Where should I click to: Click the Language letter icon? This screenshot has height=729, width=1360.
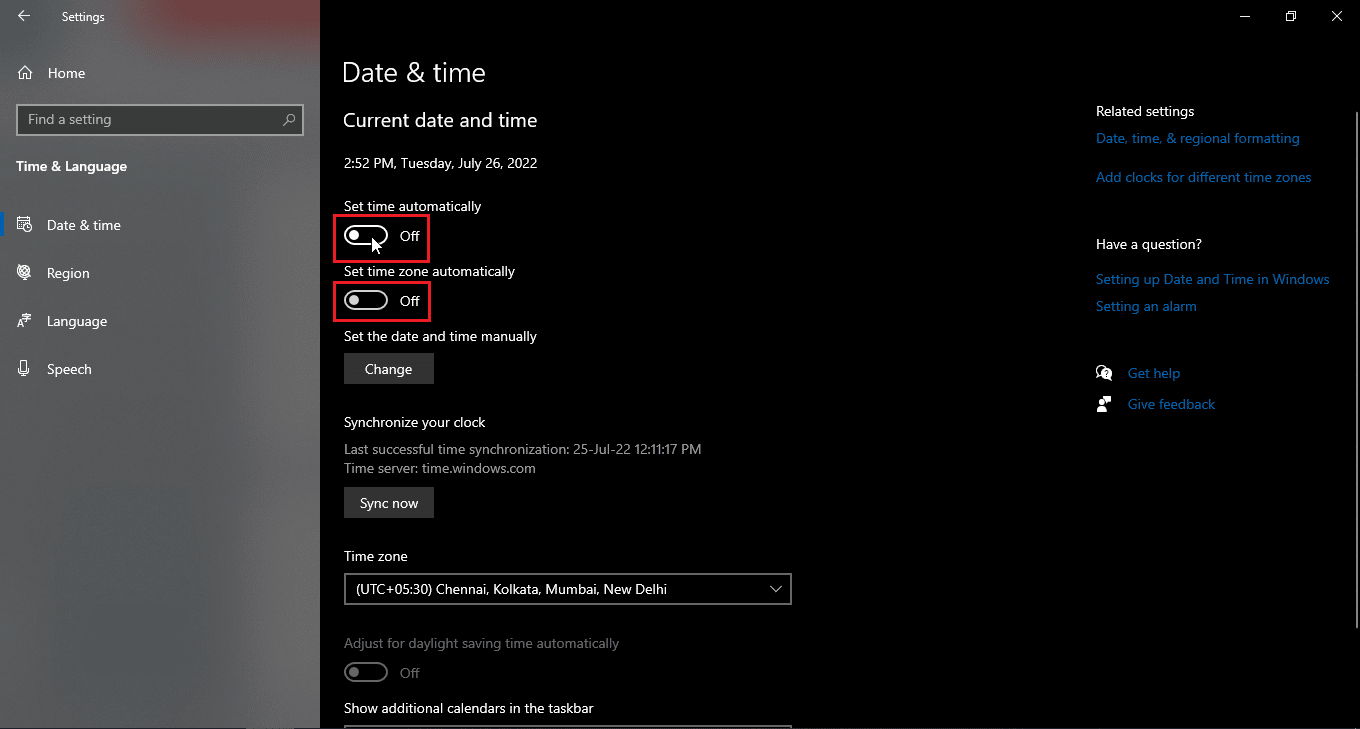point(25,321)
